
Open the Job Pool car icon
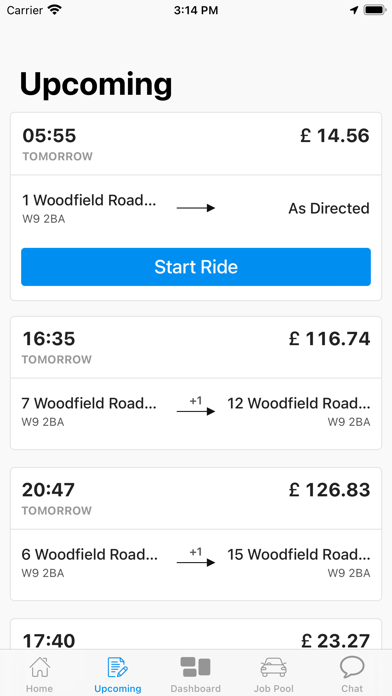point(273,667)
